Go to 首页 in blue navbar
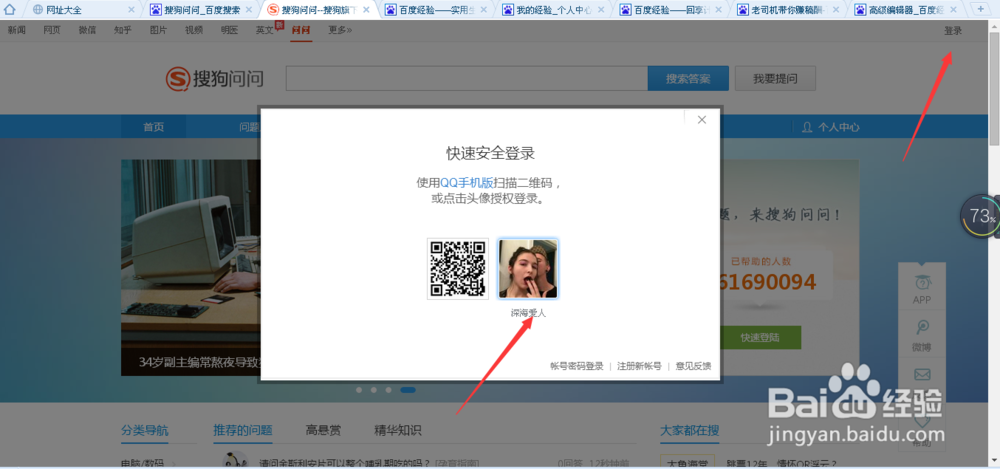This screenshot has height=469, width=1000. tap(154, 127)
